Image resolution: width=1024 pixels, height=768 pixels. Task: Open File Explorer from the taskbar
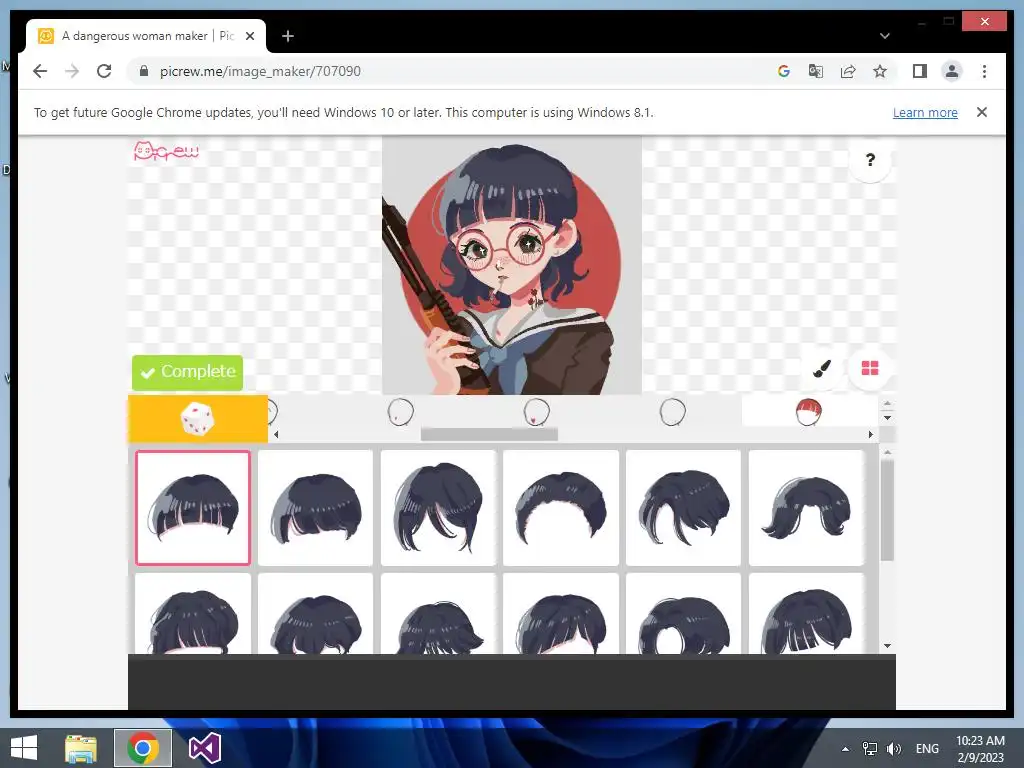[80, 748]
